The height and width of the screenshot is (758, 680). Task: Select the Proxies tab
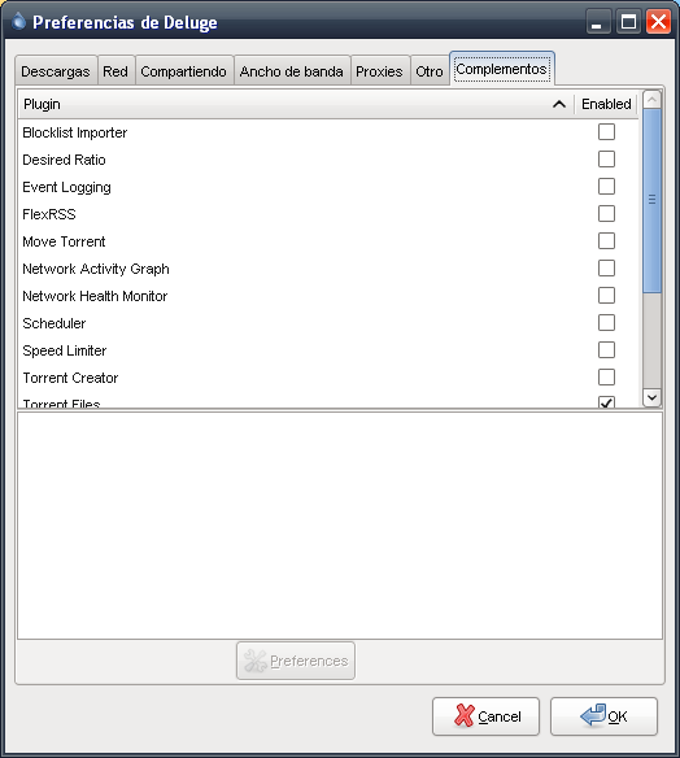coord(379,71)
